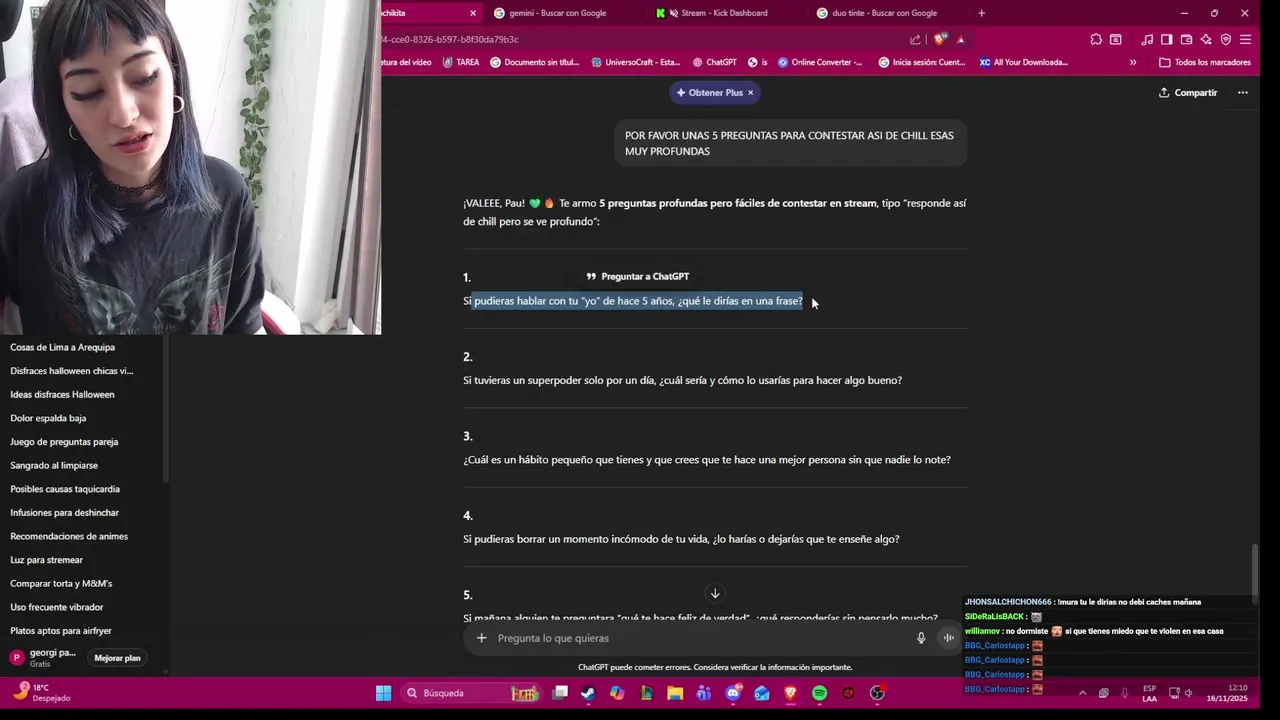Click the Share icon in the address bar
This screenshot has width=1280, height=720.
click(x=915, y=40)
